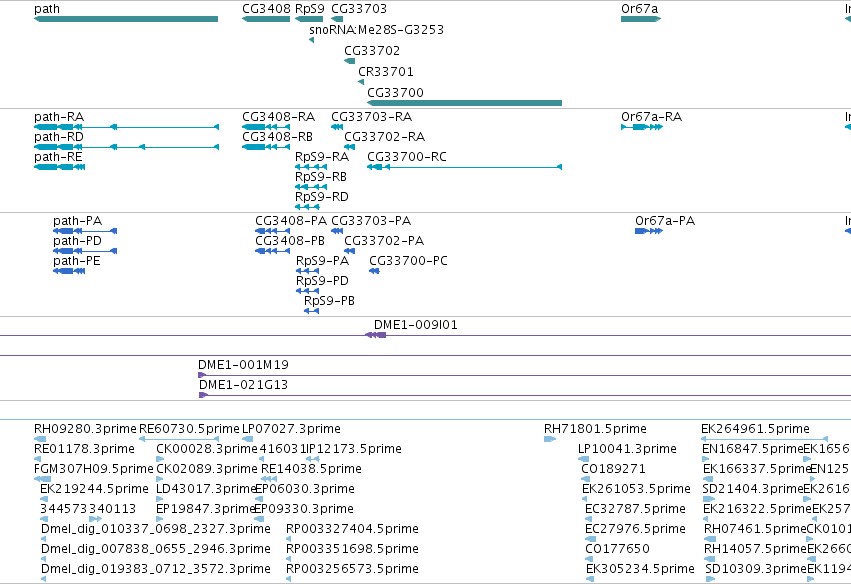Click the CO189271 feature label
The image size is (851, 584).
tap(615, 469)
